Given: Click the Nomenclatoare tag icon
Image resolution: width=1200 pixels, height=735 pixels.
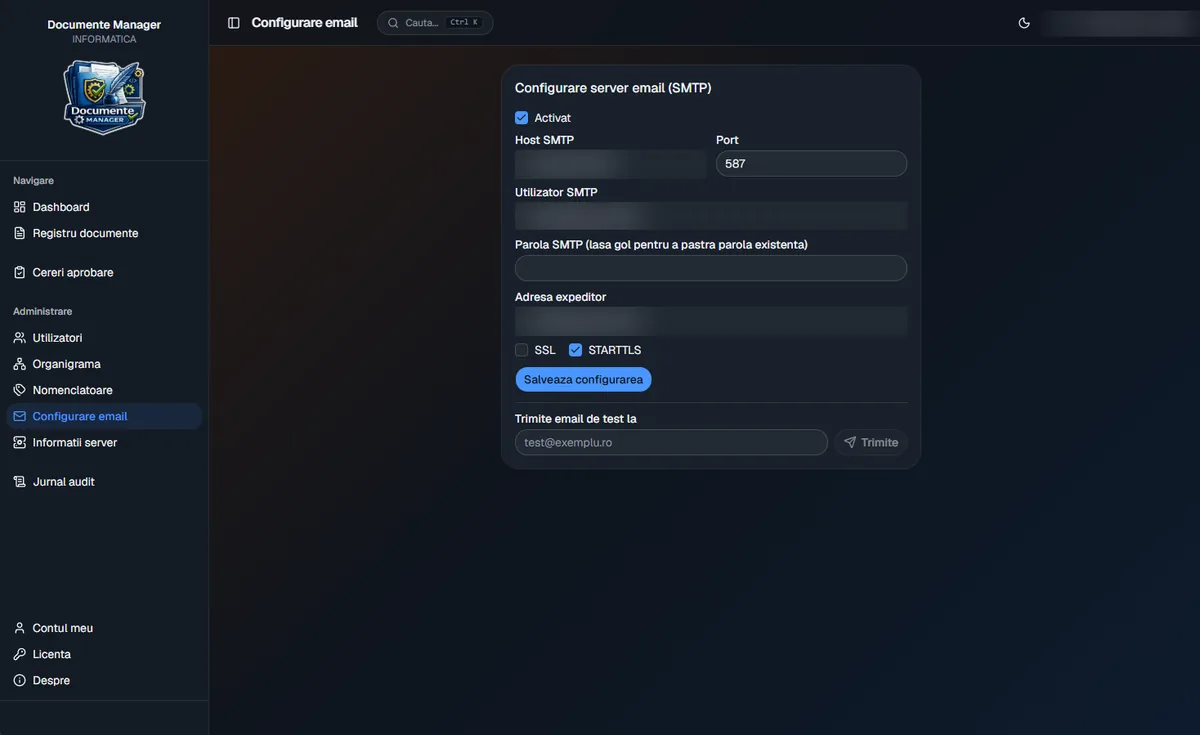Looking at the screenshot, I should click(20, 390).
